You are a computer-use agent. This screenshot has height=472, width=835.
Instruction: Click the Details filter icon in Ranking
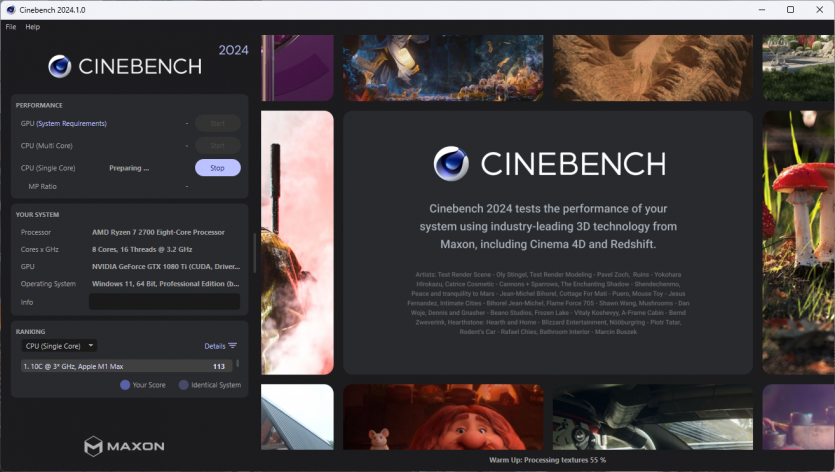[233, 346]
